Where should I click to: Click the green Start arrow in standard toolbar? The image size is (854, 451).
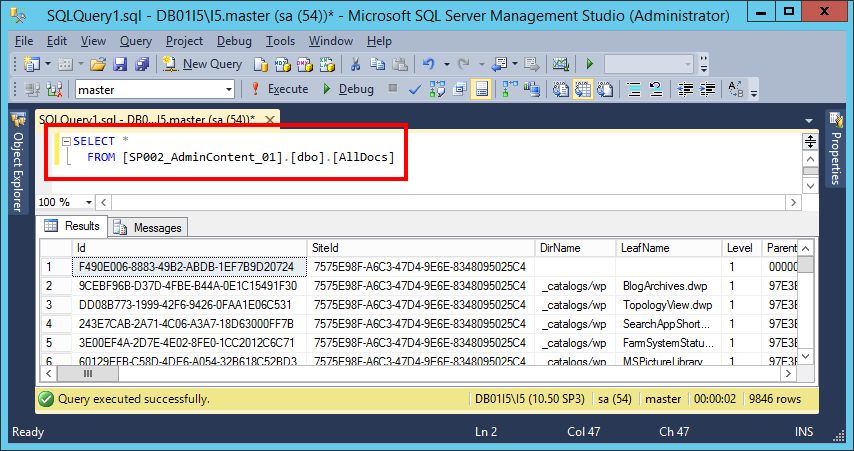click(x=589, y=64)
